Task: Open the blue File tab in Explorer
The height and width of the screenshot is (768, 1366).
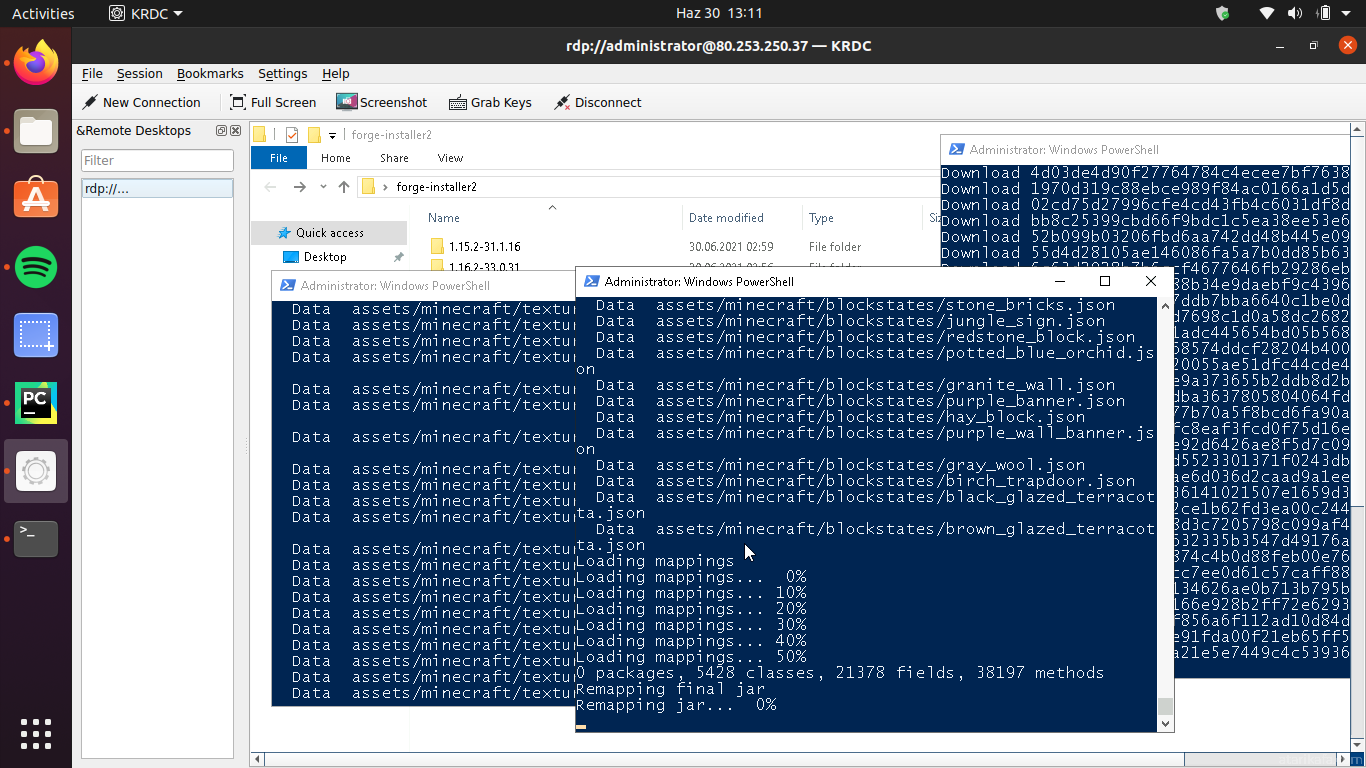Action: point(279,158)
